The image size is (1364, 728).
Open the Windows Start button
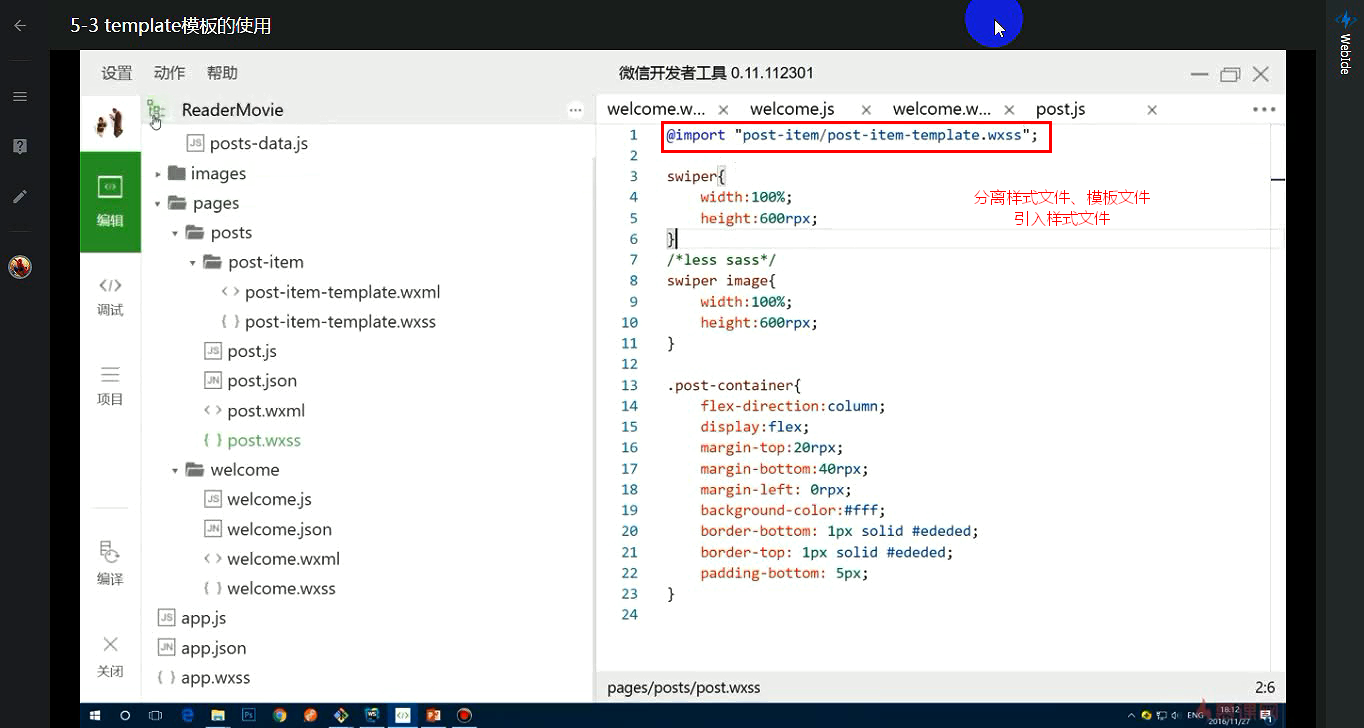point(96,716)
